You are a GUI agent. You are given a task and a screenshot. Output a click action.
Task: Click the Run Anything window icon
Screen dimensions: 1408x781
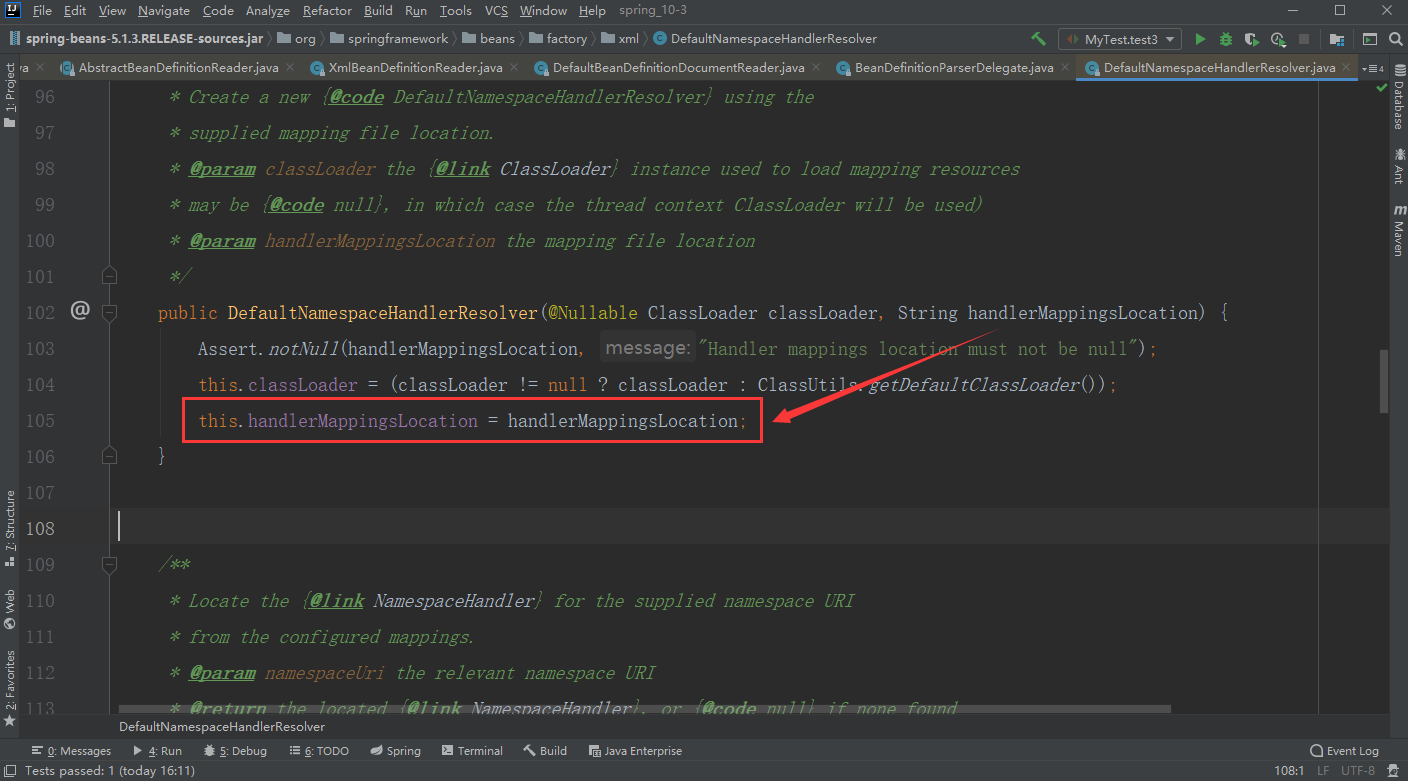1370,39
